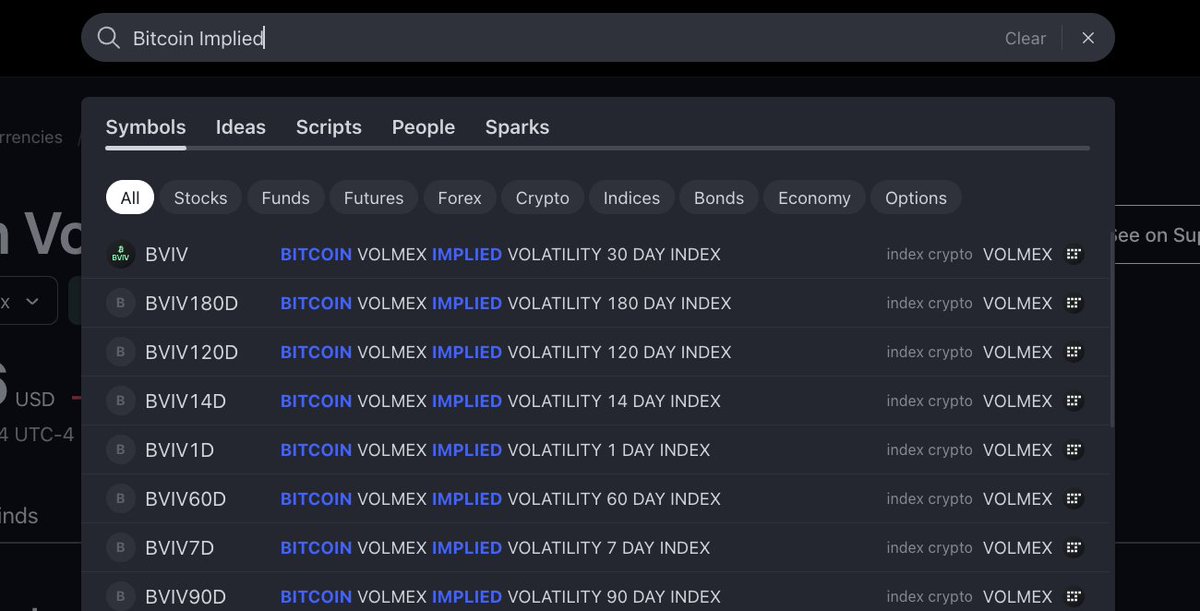This screenshot has width=1200, height=611.
Task: Click the BVIV120D row symbol icon
Action: pyautogui.click(x=121, y=352)
